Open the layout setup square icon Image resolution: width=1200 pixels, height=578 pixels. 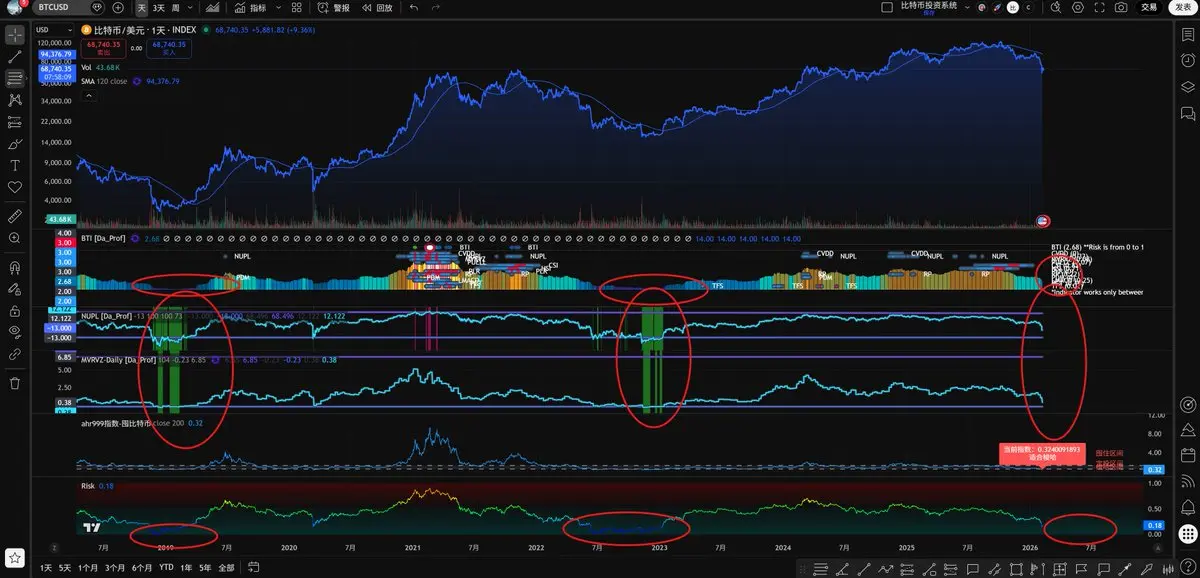886,7
